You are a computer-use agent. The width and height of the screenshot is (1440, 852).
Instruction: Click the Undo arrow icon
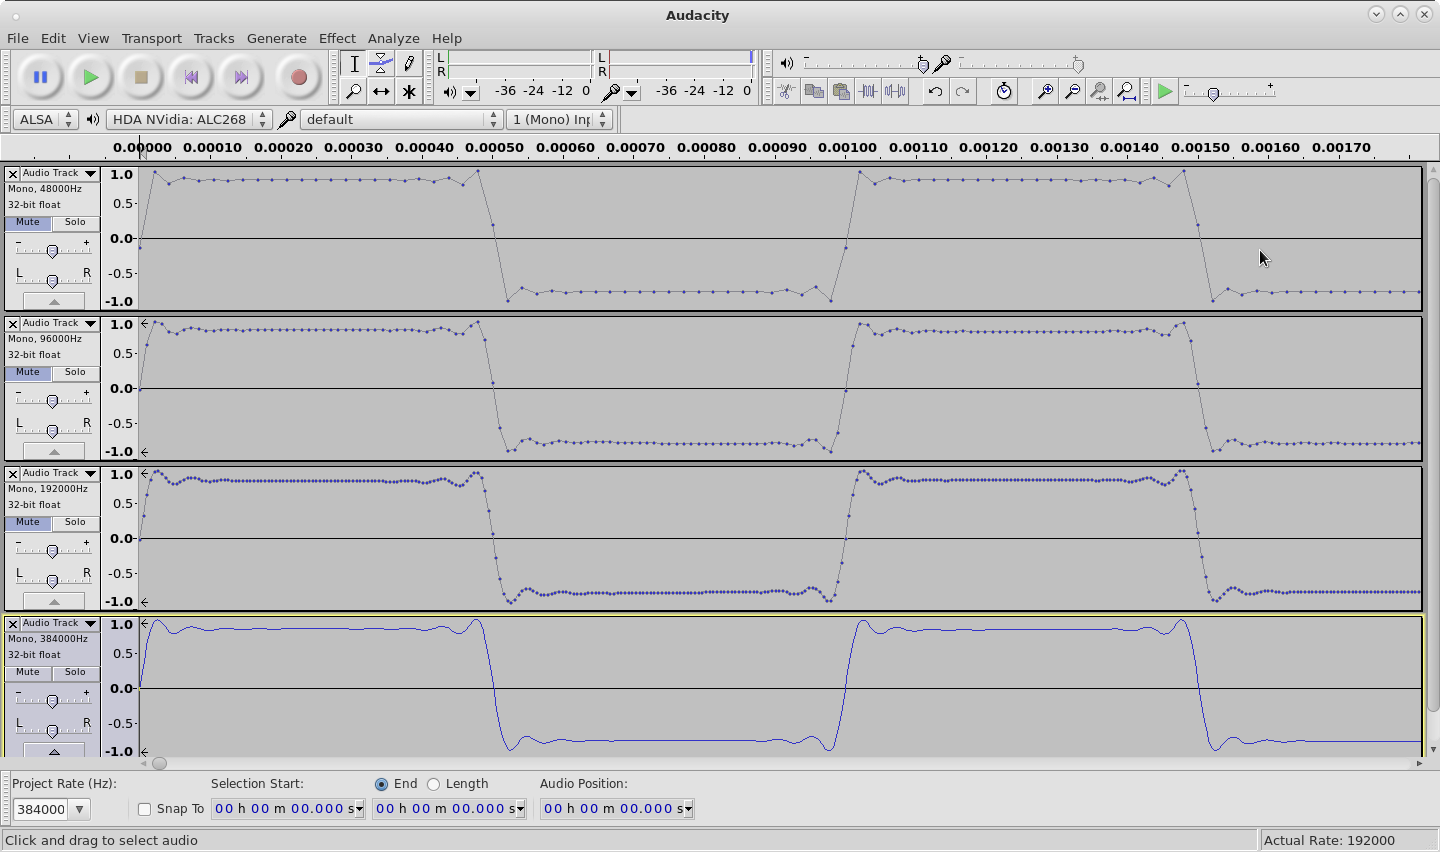coord(935,91)
